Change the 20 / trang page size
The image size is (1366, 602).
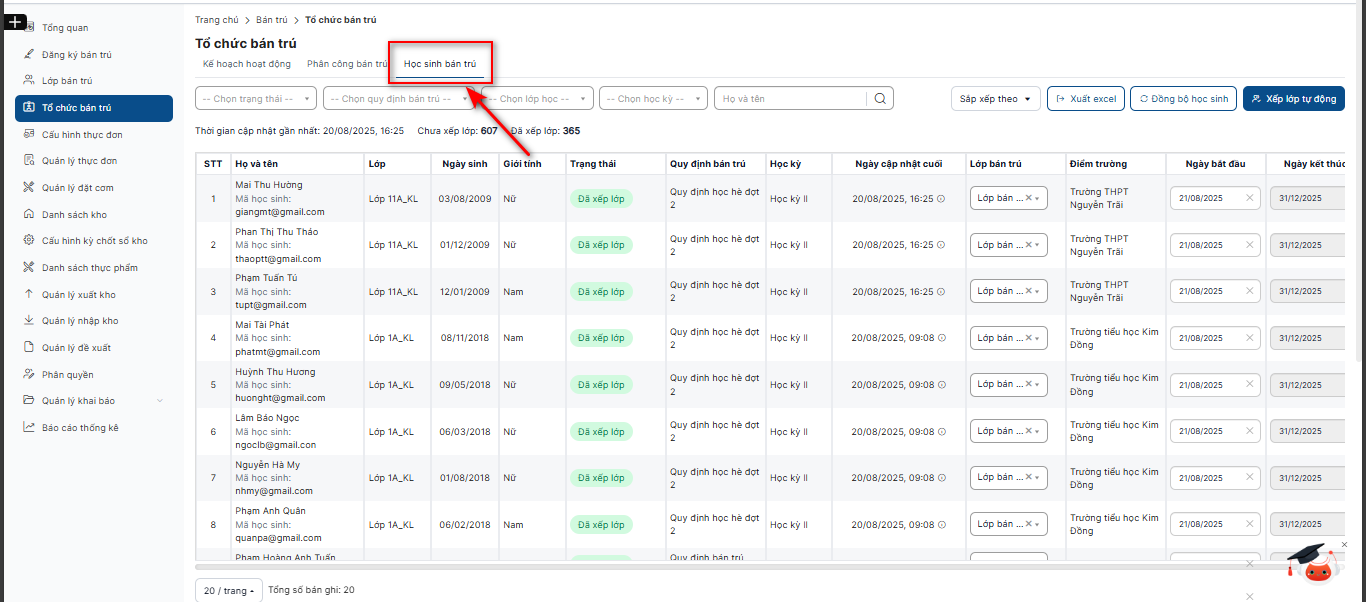[228, 591]
